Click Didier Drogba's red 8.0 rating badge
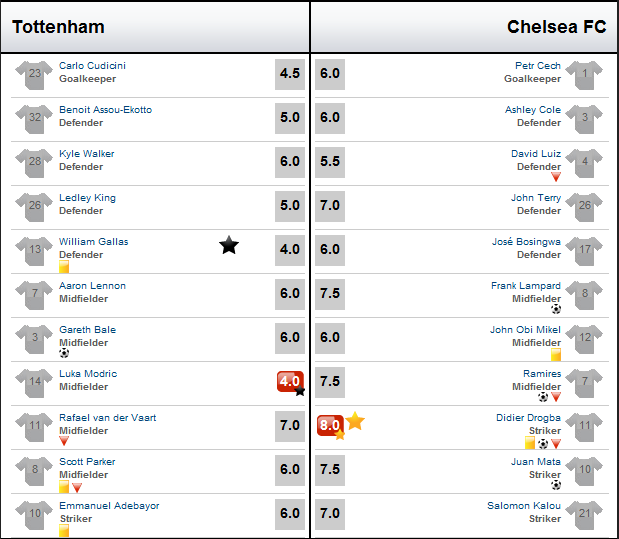 click(x=330, y=426)
